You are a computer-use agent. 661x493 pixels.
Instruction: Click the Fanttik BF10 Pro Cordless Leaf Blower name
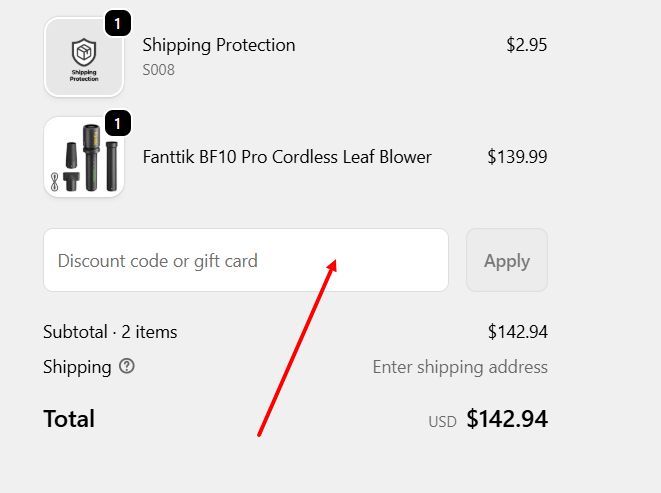287,157
